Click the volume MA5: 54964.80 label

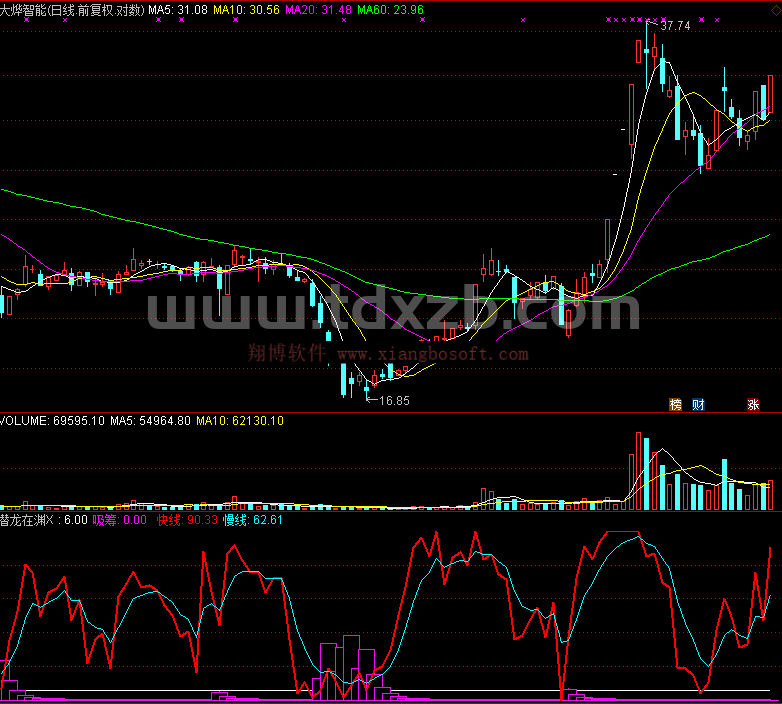click(150, 421)
